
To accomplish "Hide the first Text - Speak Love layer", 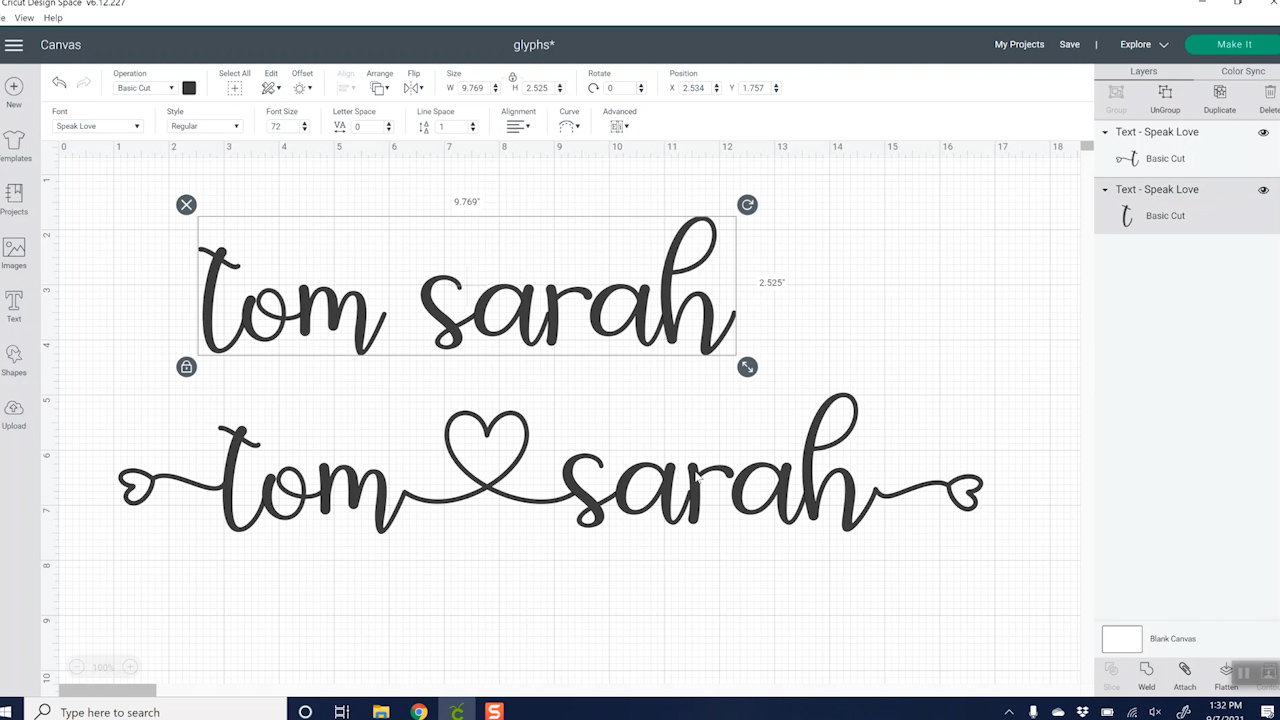I will pyautogui.click(x=1263, y=132).
